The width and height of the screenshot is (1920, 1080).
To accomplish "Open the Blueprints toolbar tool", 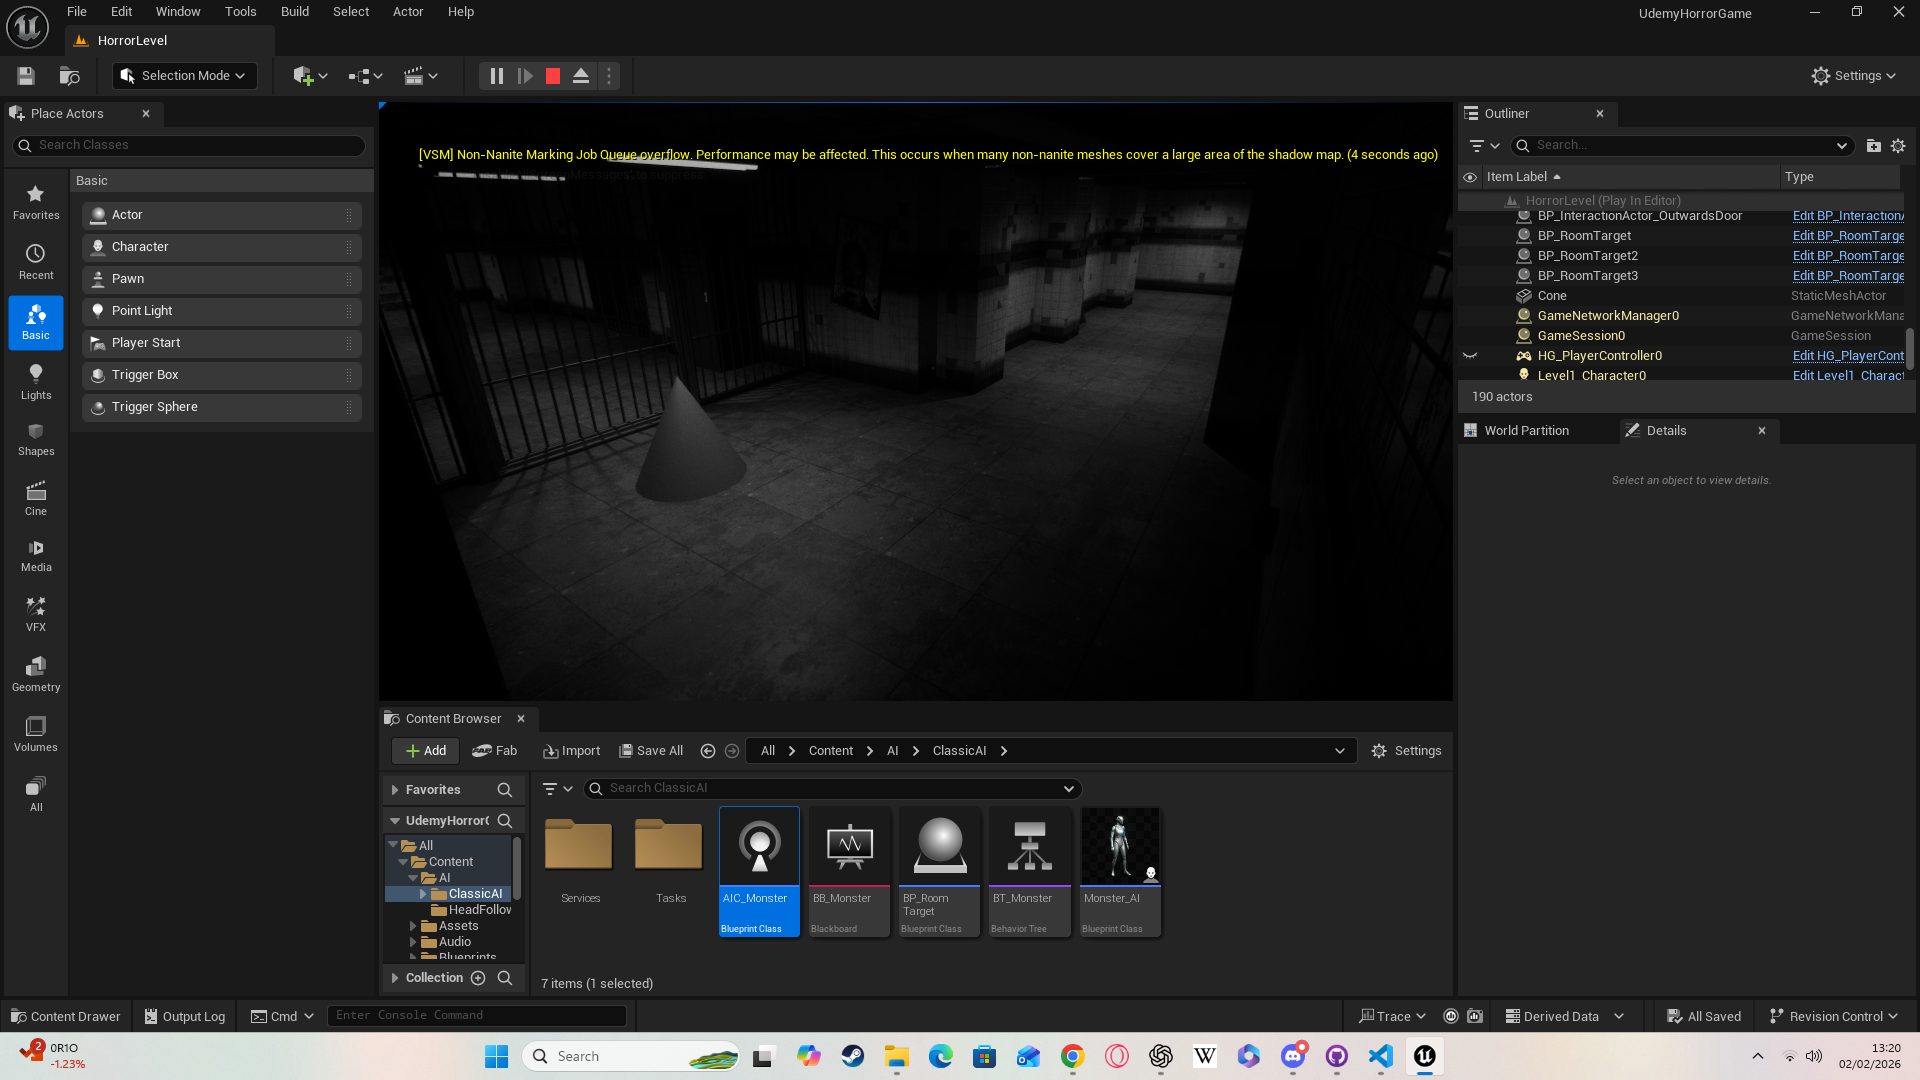I will pyautogui.click(x=363, y=75).
